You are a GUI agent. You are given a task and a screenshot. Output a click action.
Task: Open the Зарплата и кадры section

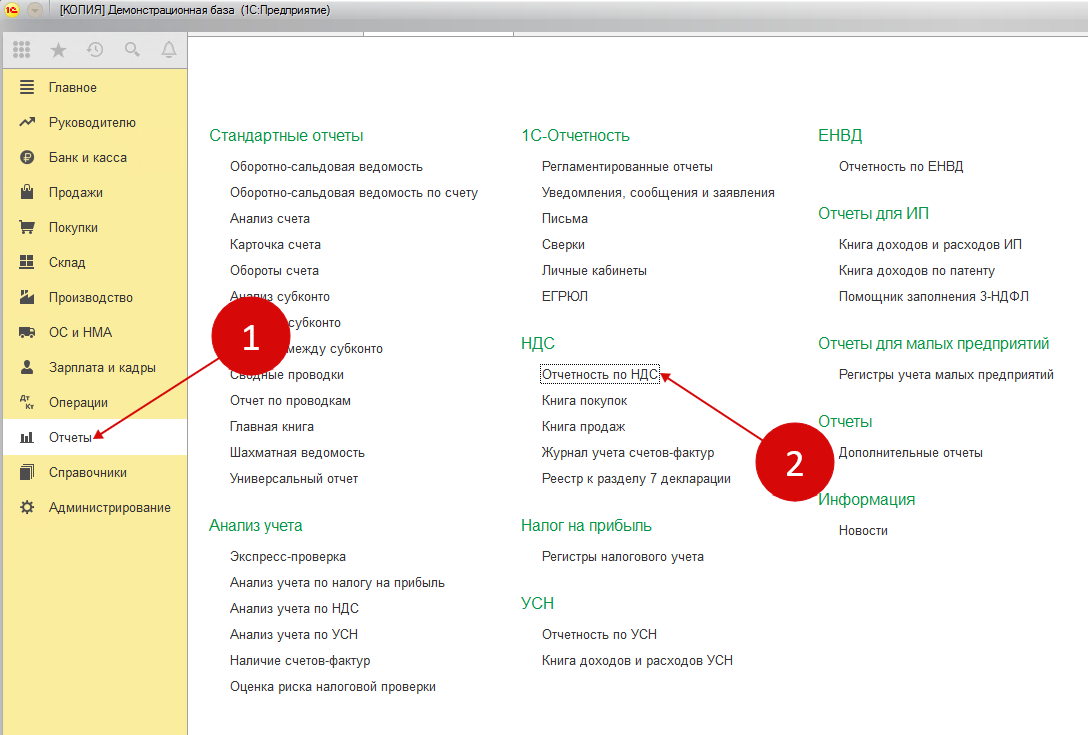pyautogui.click(x=102, y=368)
